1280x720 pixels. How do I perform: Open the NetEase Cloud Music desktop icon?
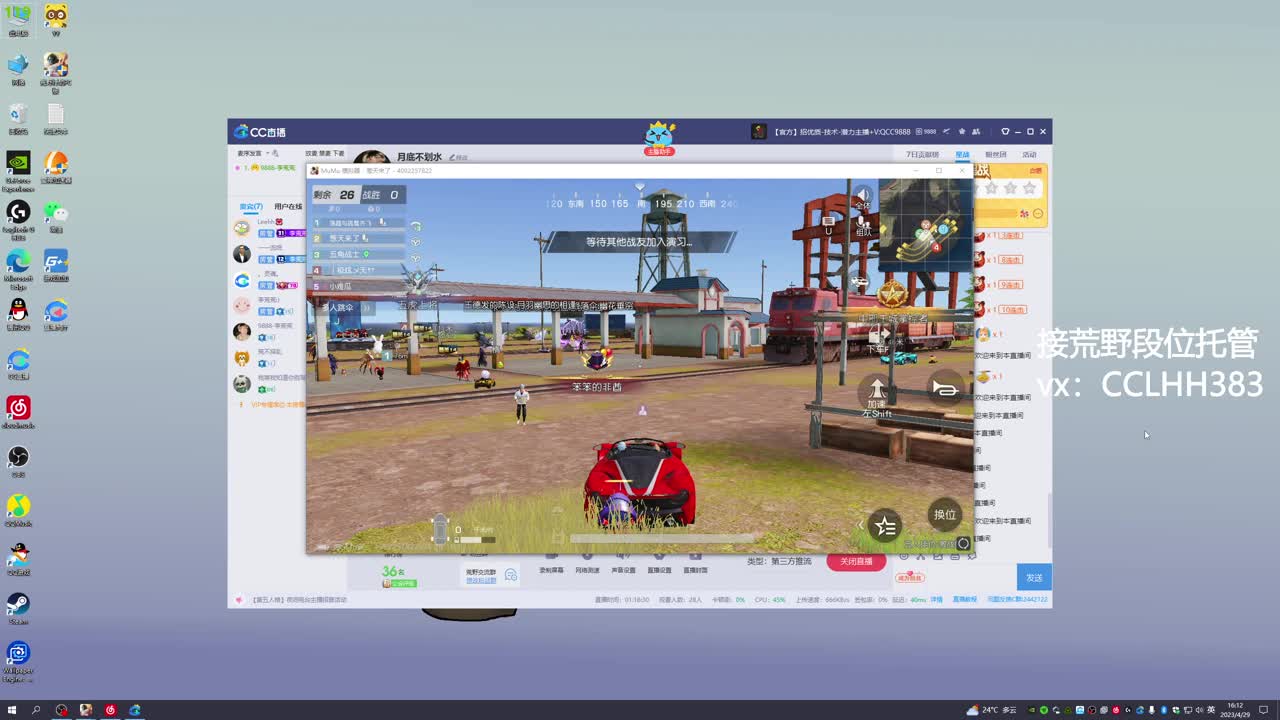tap(18, 412)
